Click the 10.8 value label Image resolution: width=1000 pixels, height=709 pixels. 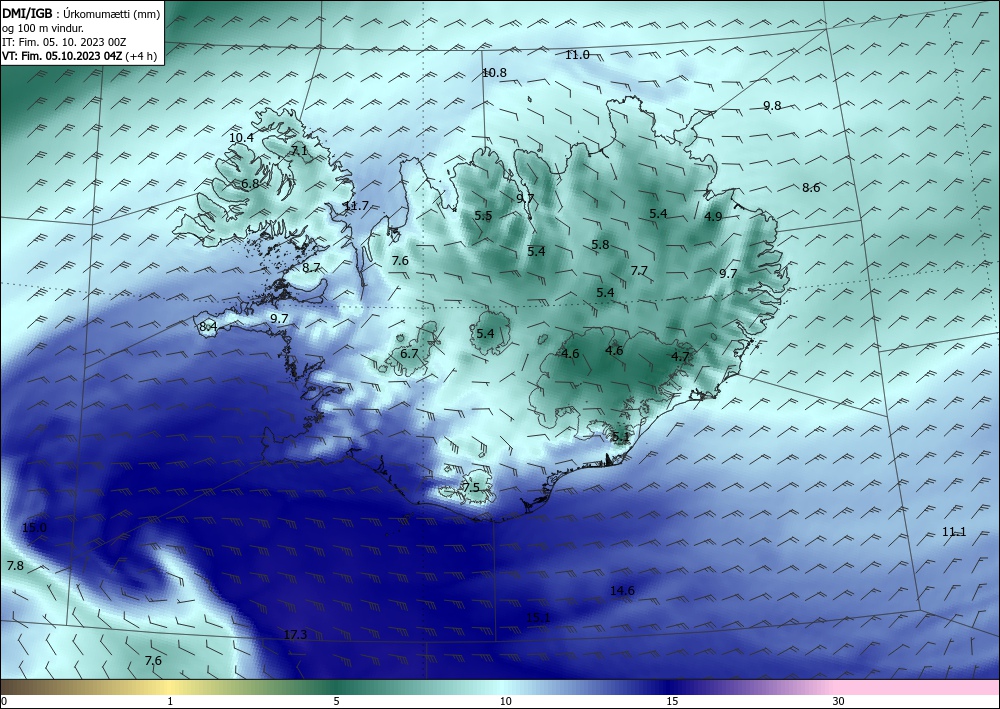[x=494, y=73]
